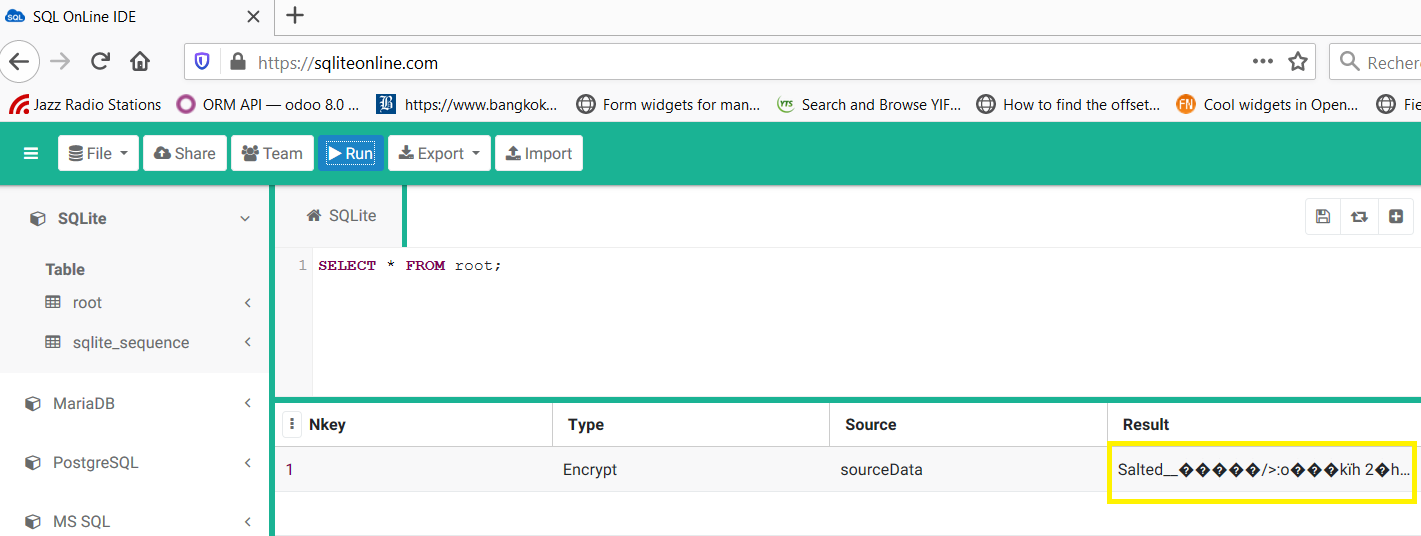This screenshot has height=536, width=1421.
Task: Open a new browser tab
Action: click(295, 15)
